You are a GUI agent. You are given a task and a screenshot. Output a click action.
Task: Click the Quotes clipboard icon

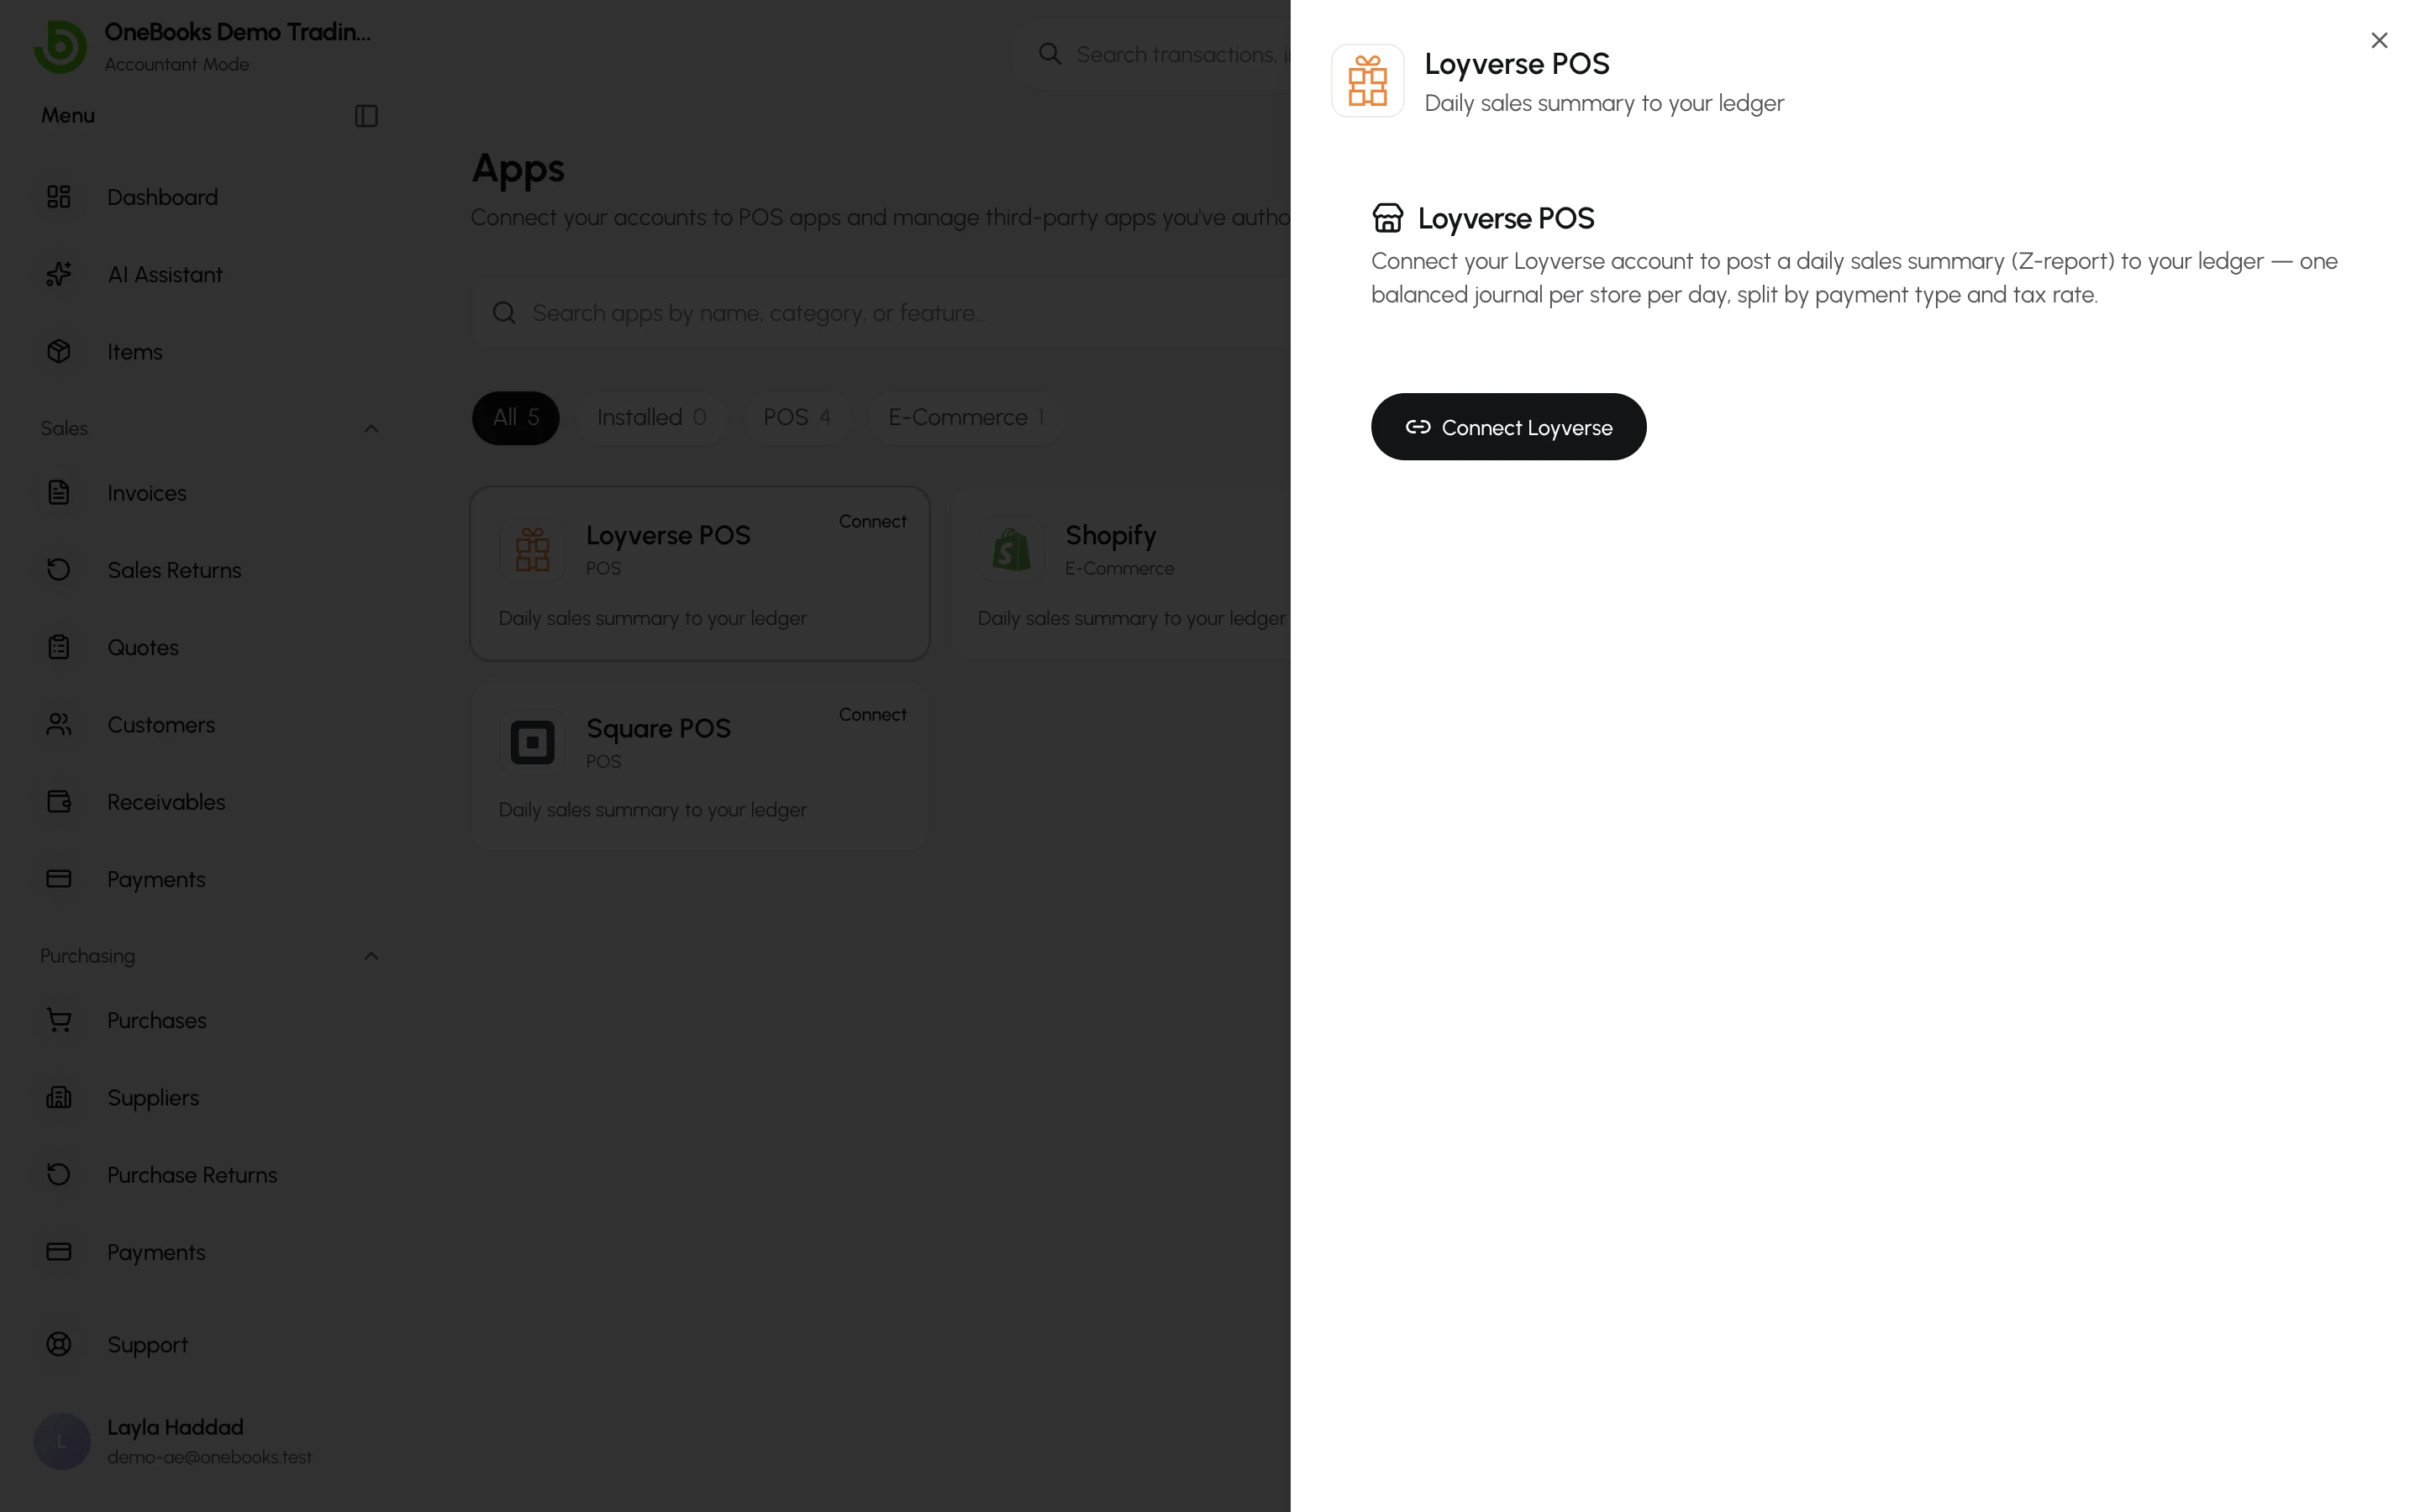[59, 647]
